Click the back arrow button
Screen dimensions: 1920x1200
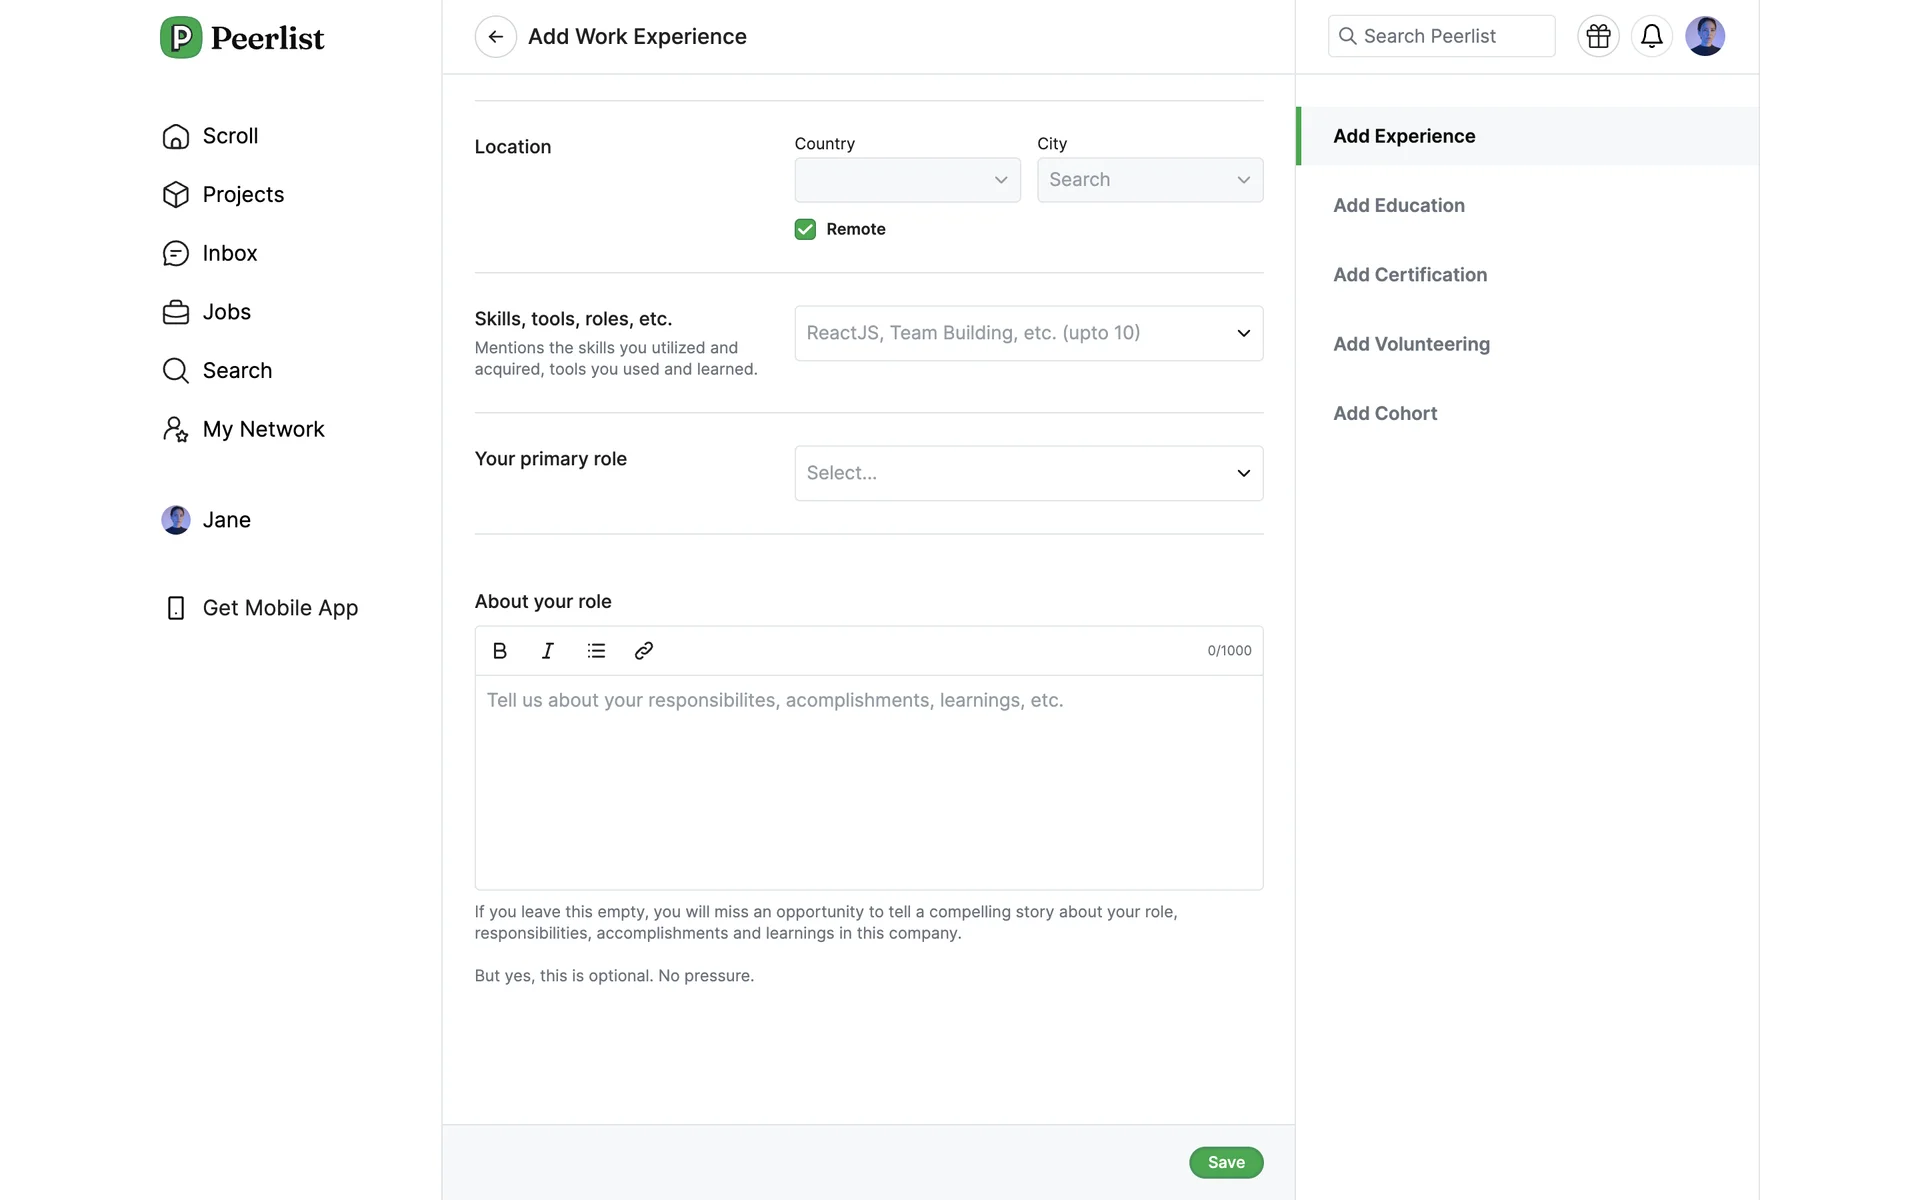click(495, 37)
